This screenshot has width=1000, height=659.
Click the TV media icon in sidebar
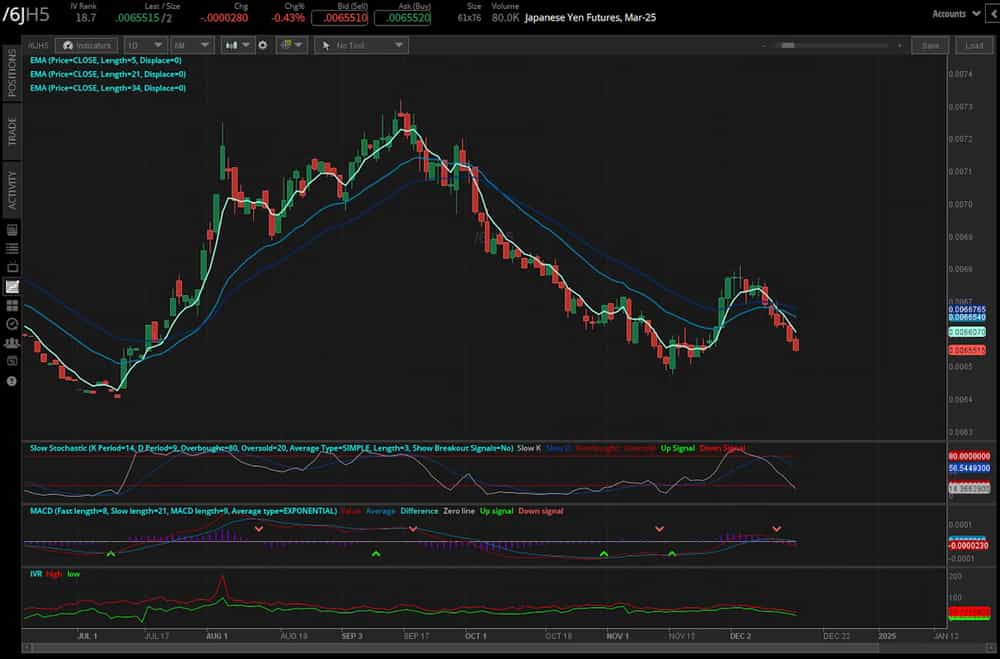pos(12,268)
